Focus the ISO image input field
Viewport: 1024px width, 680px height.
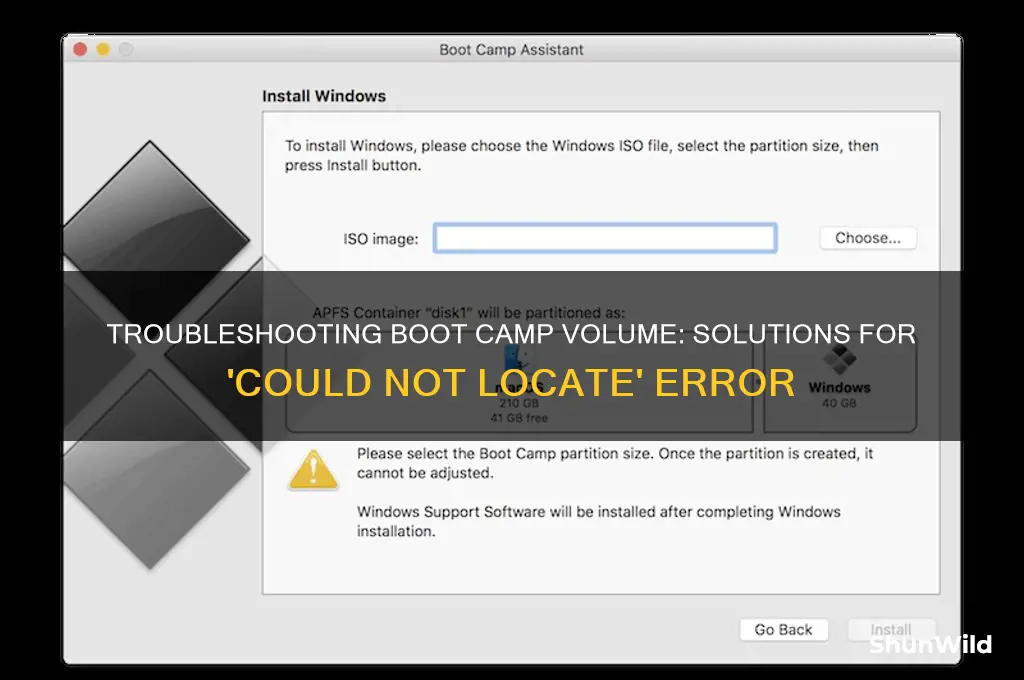(x=605, y=238)
